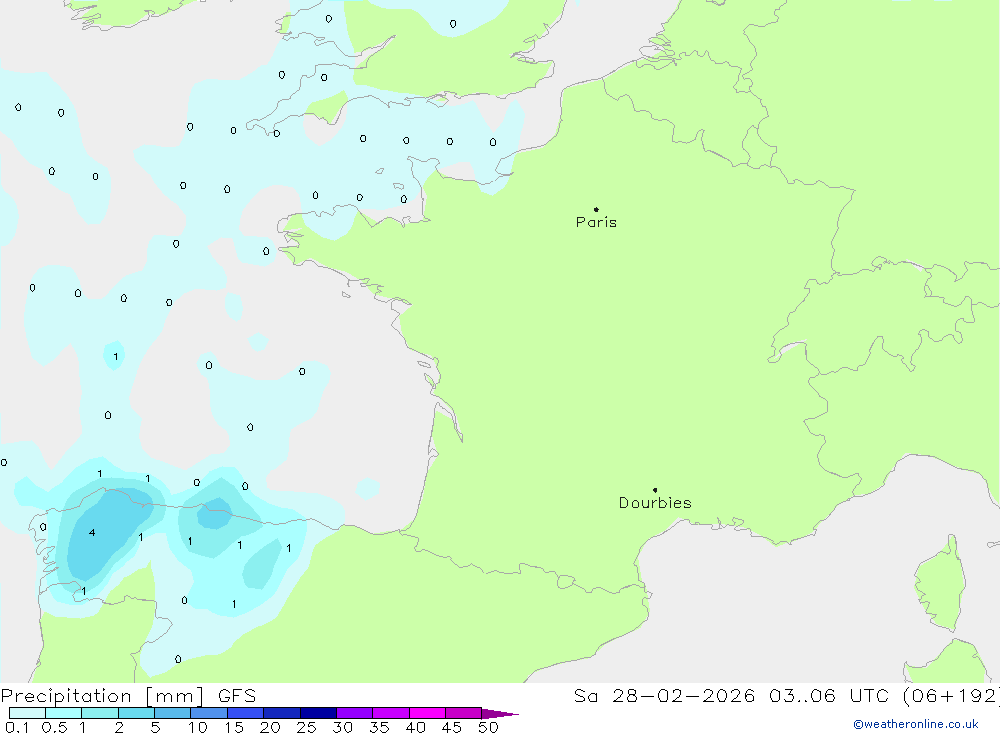Click the 'Precipitation [mm]' title text

click(102, 695)
